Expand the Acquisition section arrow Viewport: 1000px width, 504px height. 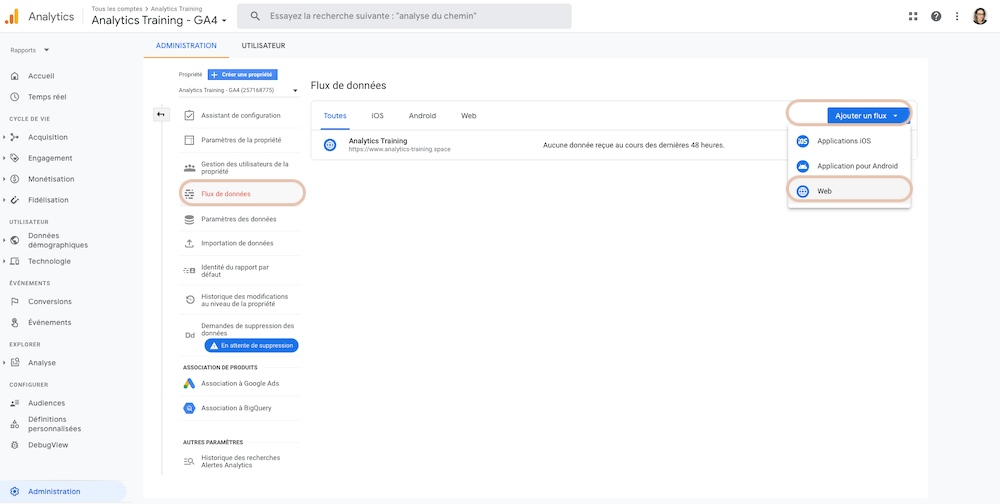(4, 137)
